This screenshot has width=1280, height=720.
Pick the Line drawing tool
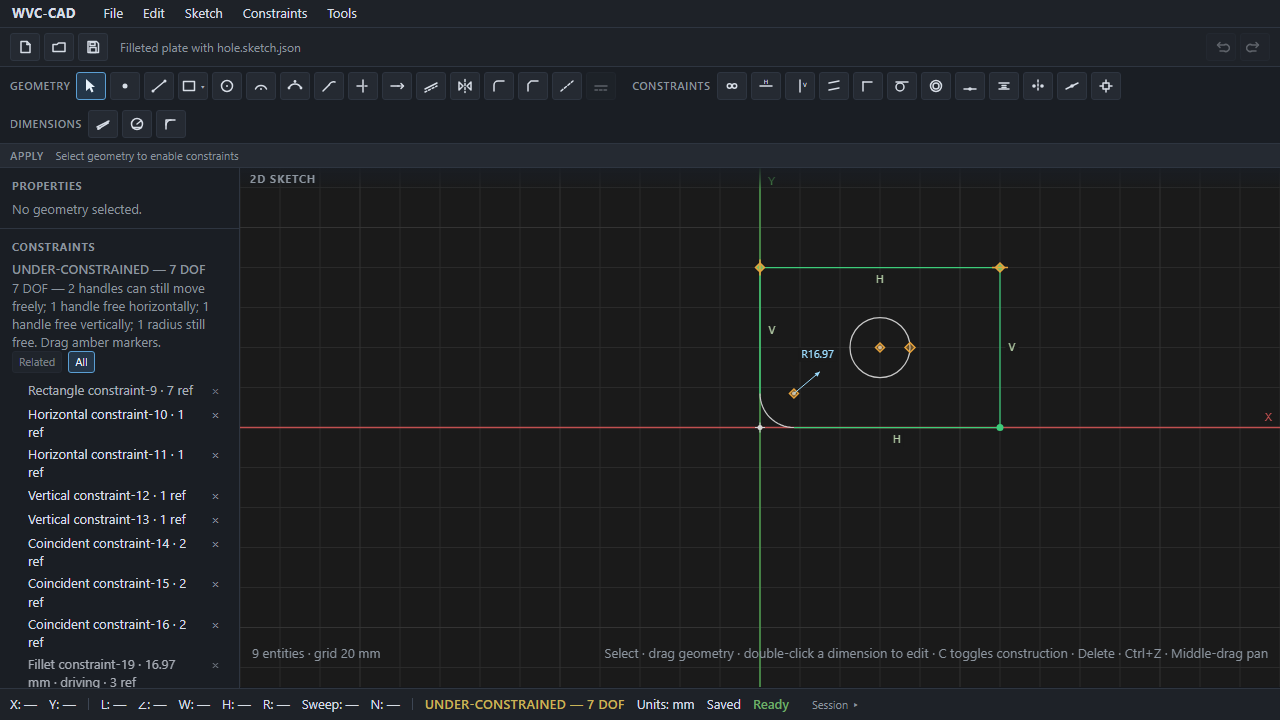(159, 86)
